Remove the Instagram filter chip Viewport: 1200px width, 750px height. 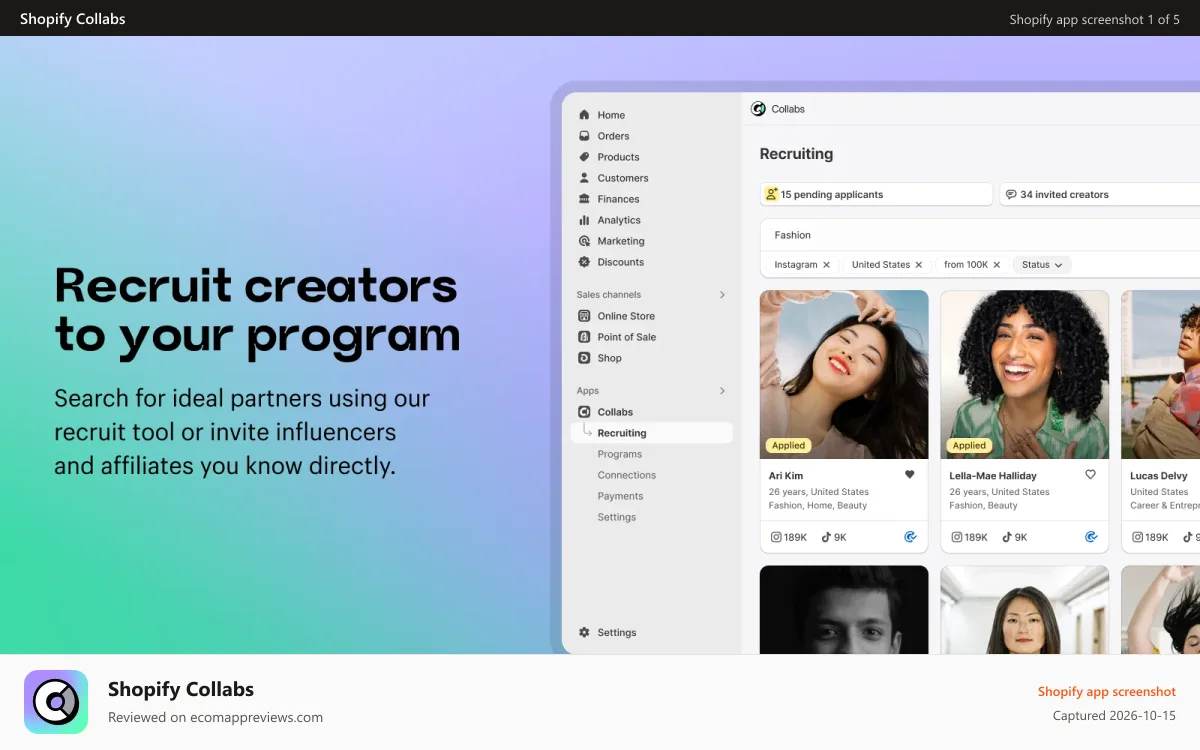point(826,265)
